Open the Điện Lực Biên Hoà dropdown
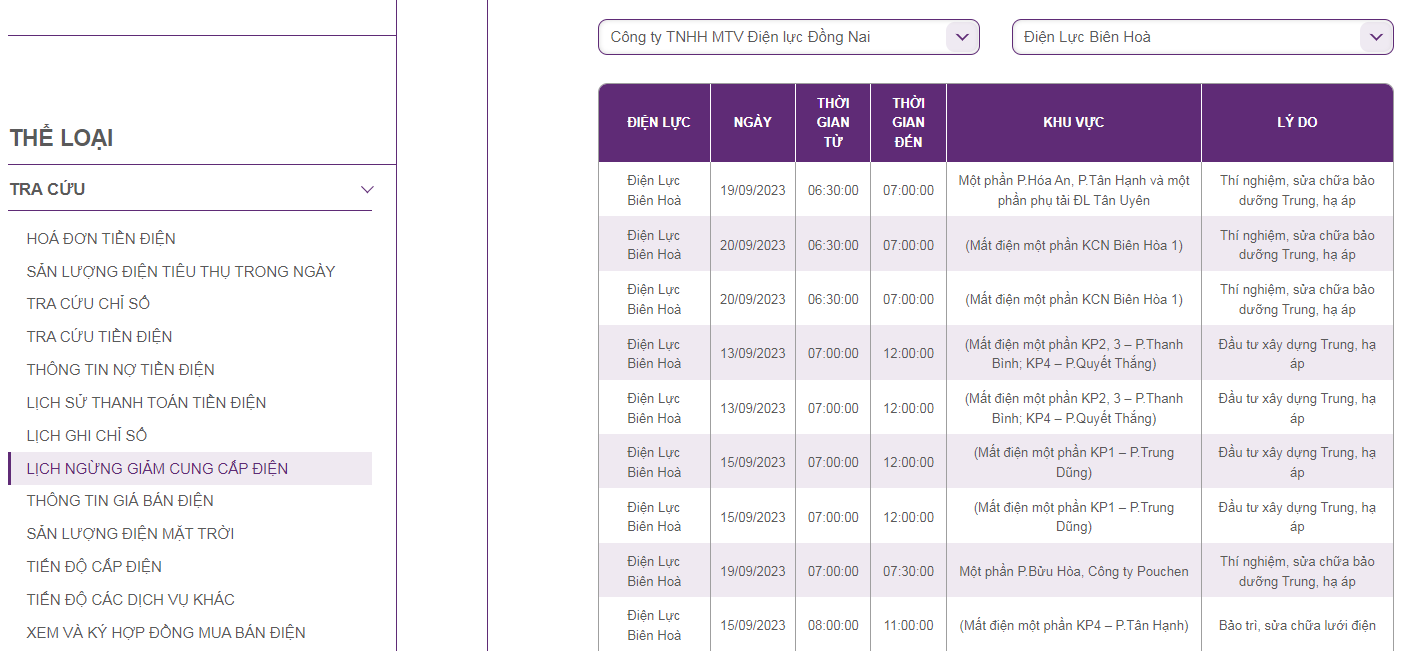 click(1202, 37)
